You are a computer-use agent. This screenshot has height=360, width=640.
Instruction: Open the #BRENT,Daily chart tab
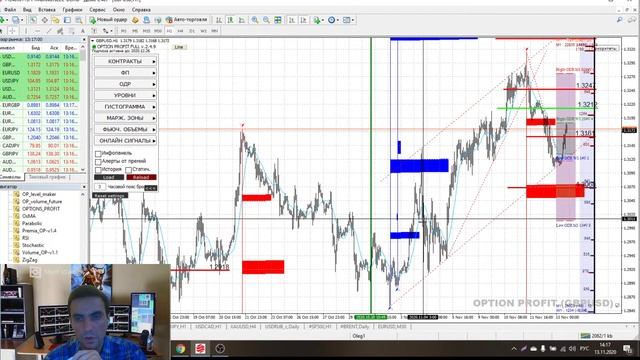(x=354, y=327)
